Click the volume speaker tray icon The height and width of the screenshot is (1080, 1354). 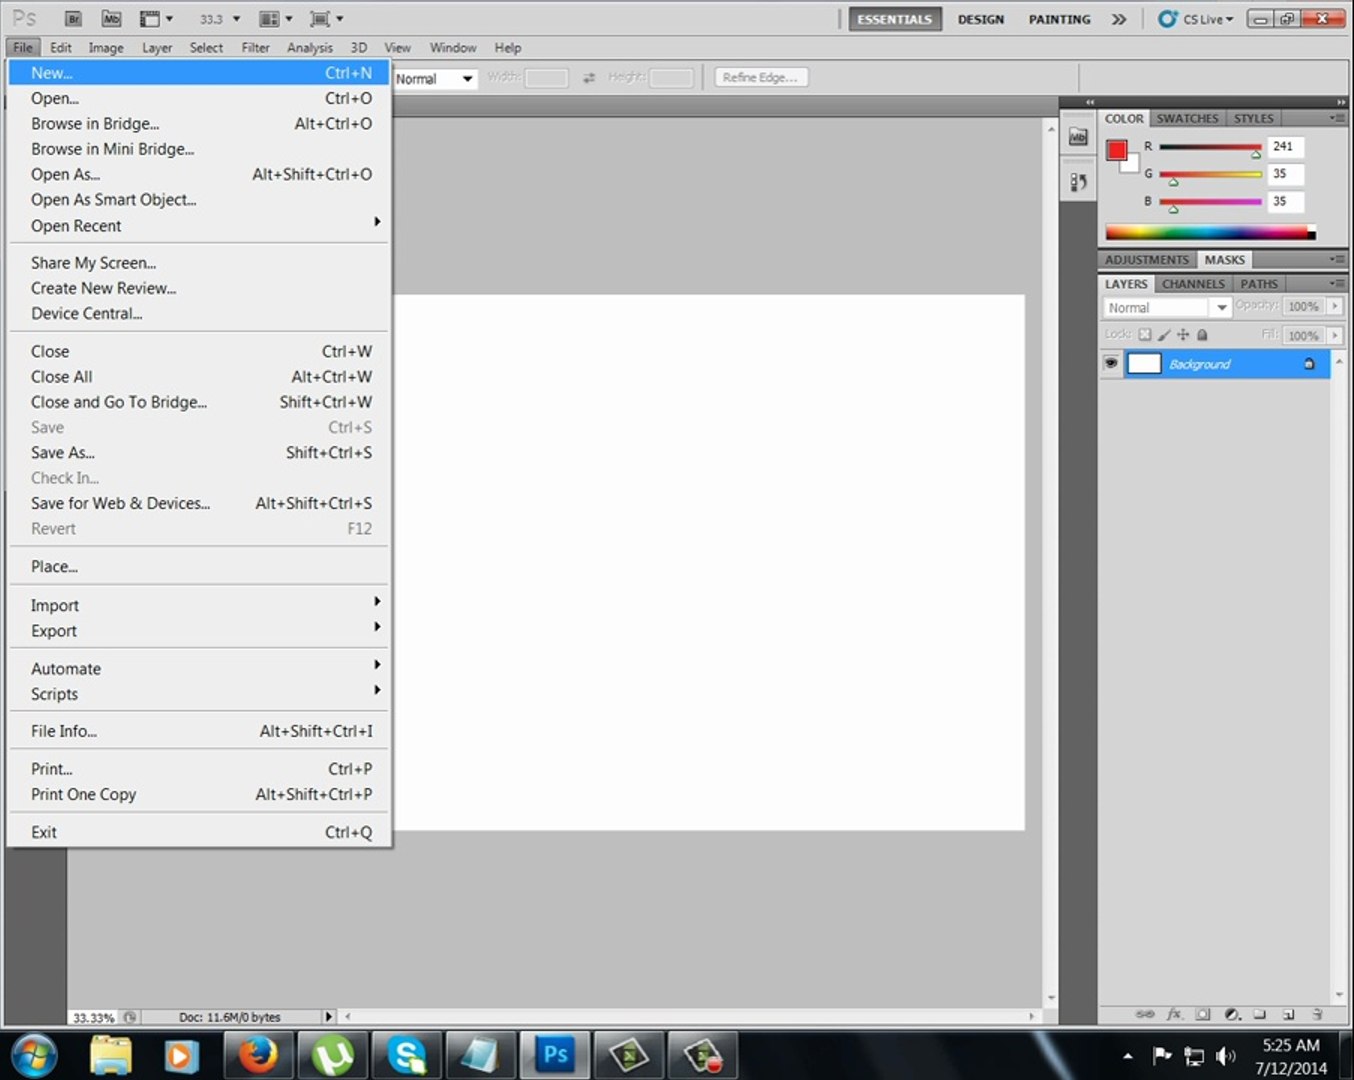(x=1225, y=1056)
